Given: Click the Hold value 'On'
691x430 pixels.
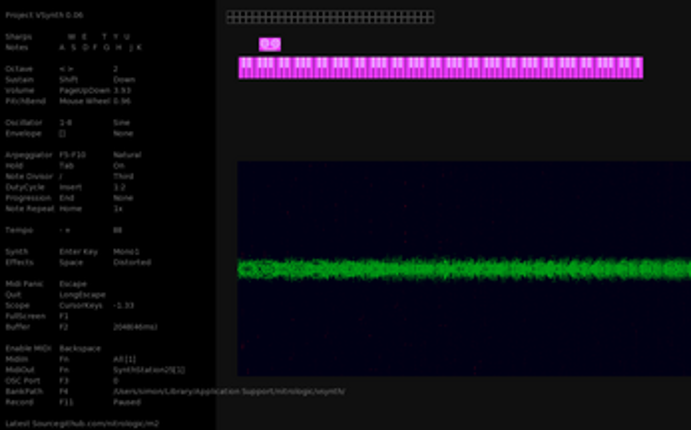Looking at the screenshot, I should click(x=119, y=166).
